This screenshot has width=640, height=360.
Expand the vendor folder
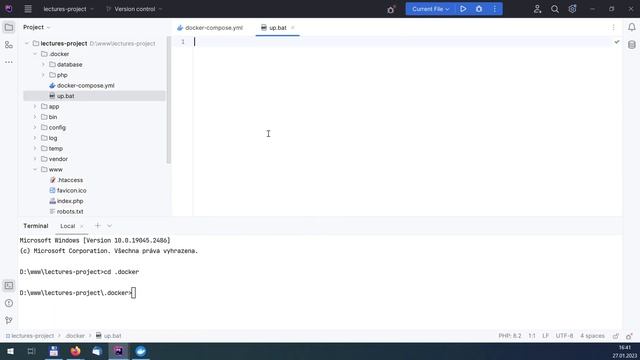35,159
